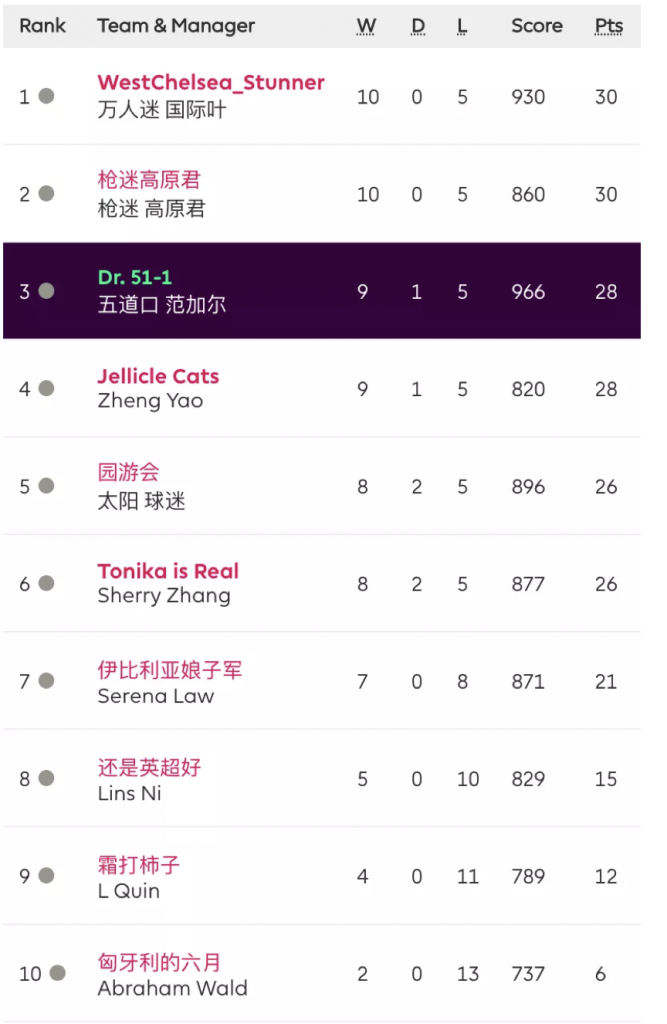Image resolution: width=667 pixels, height=1024 pixels.
Task: Open the WestChelsea_Stunner team link
Action: click(x=211, y=83)
